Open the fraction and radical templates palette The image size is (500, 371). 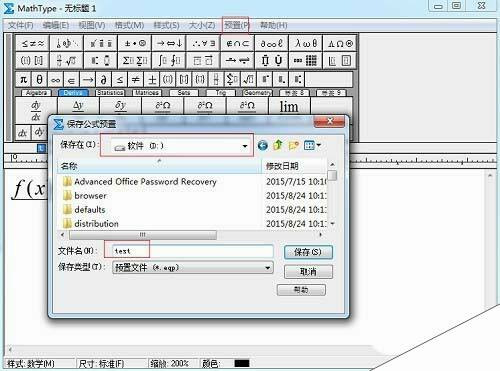66,61
